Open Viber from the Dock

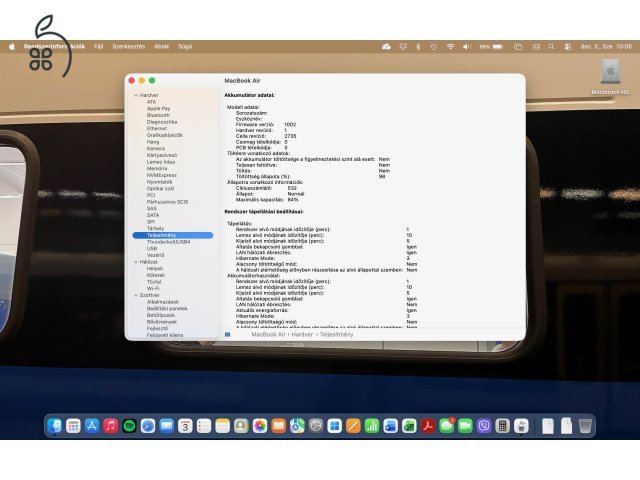tap(484, 426)
